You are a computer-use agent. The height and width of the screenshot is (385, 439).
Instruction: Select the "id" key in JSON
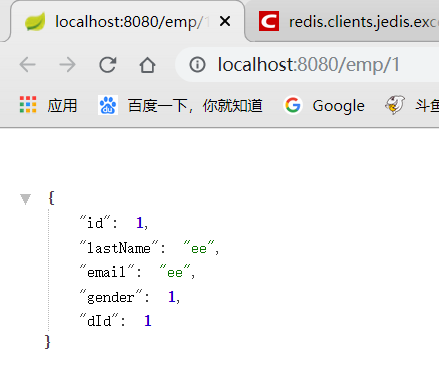(x=95, y=223)
